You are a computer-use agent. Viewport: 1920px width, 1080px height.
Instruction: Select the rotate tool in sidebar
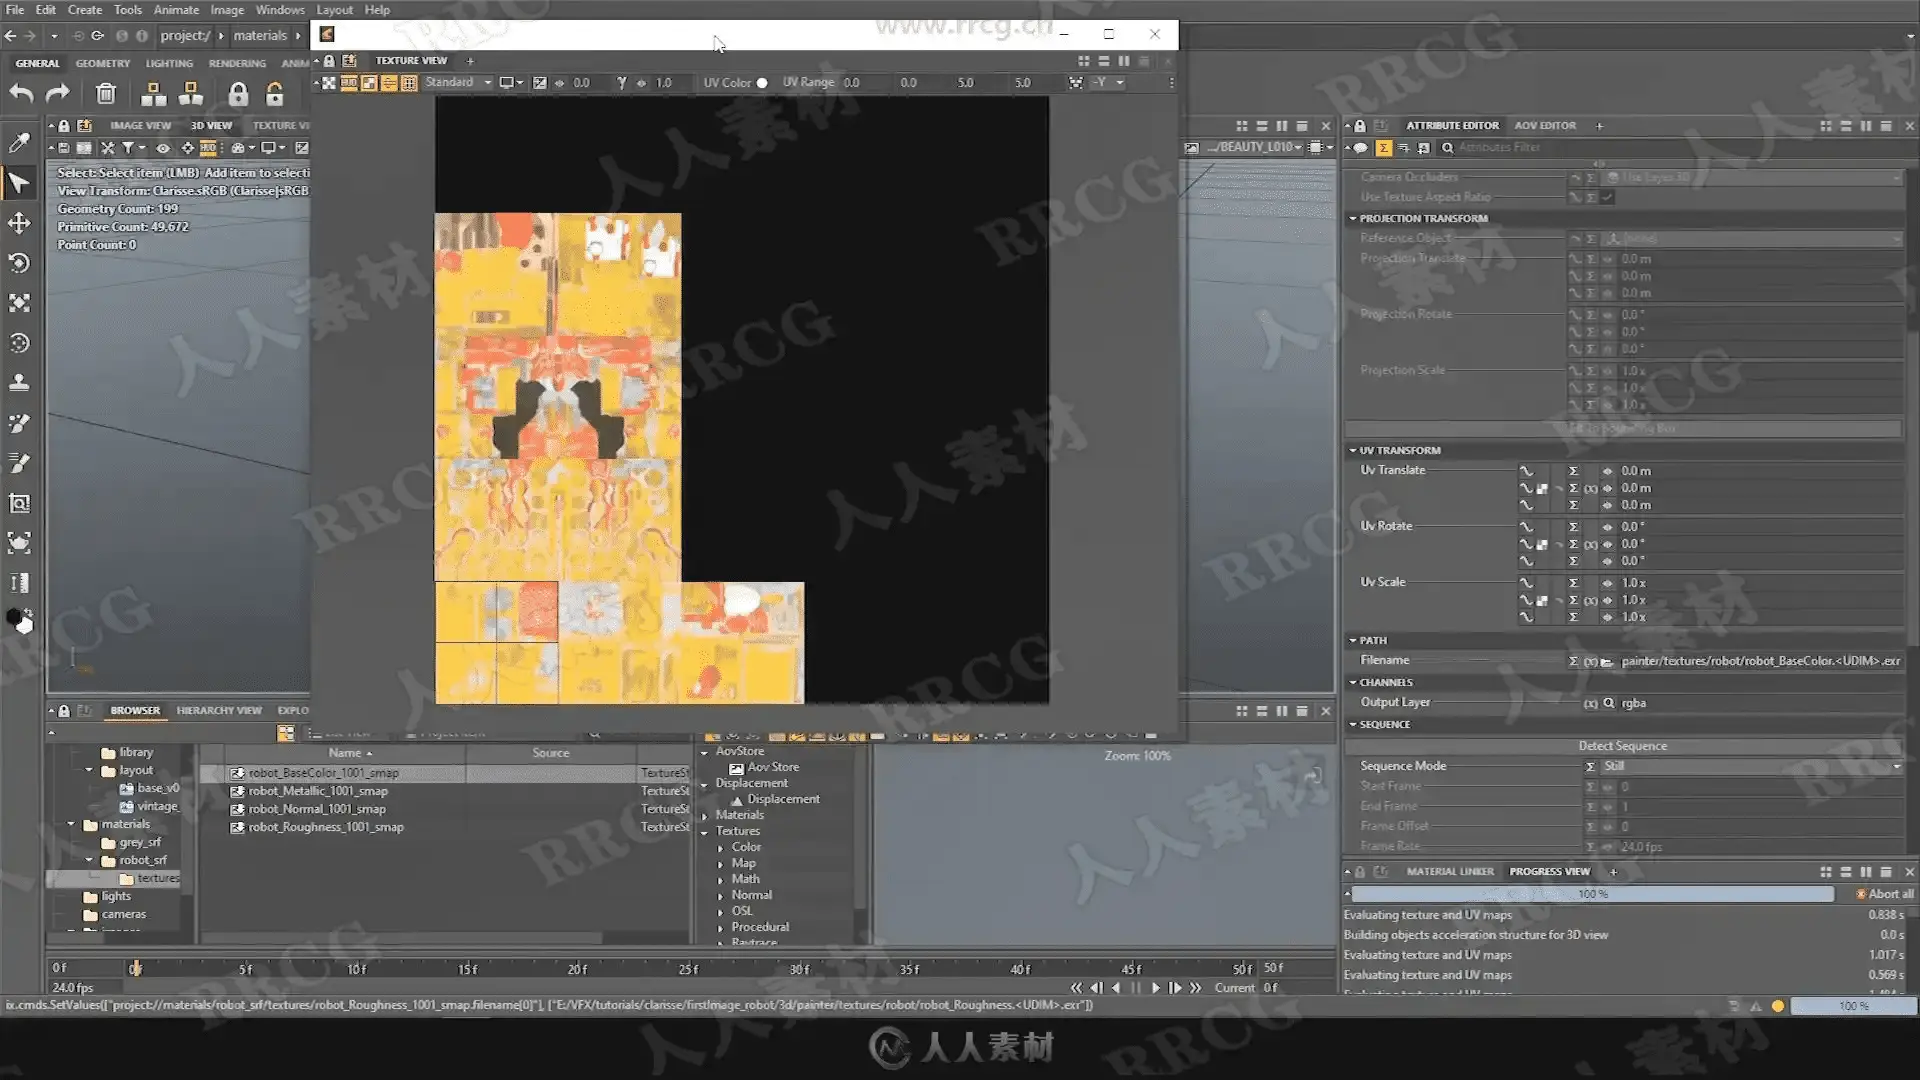point(19,263)
